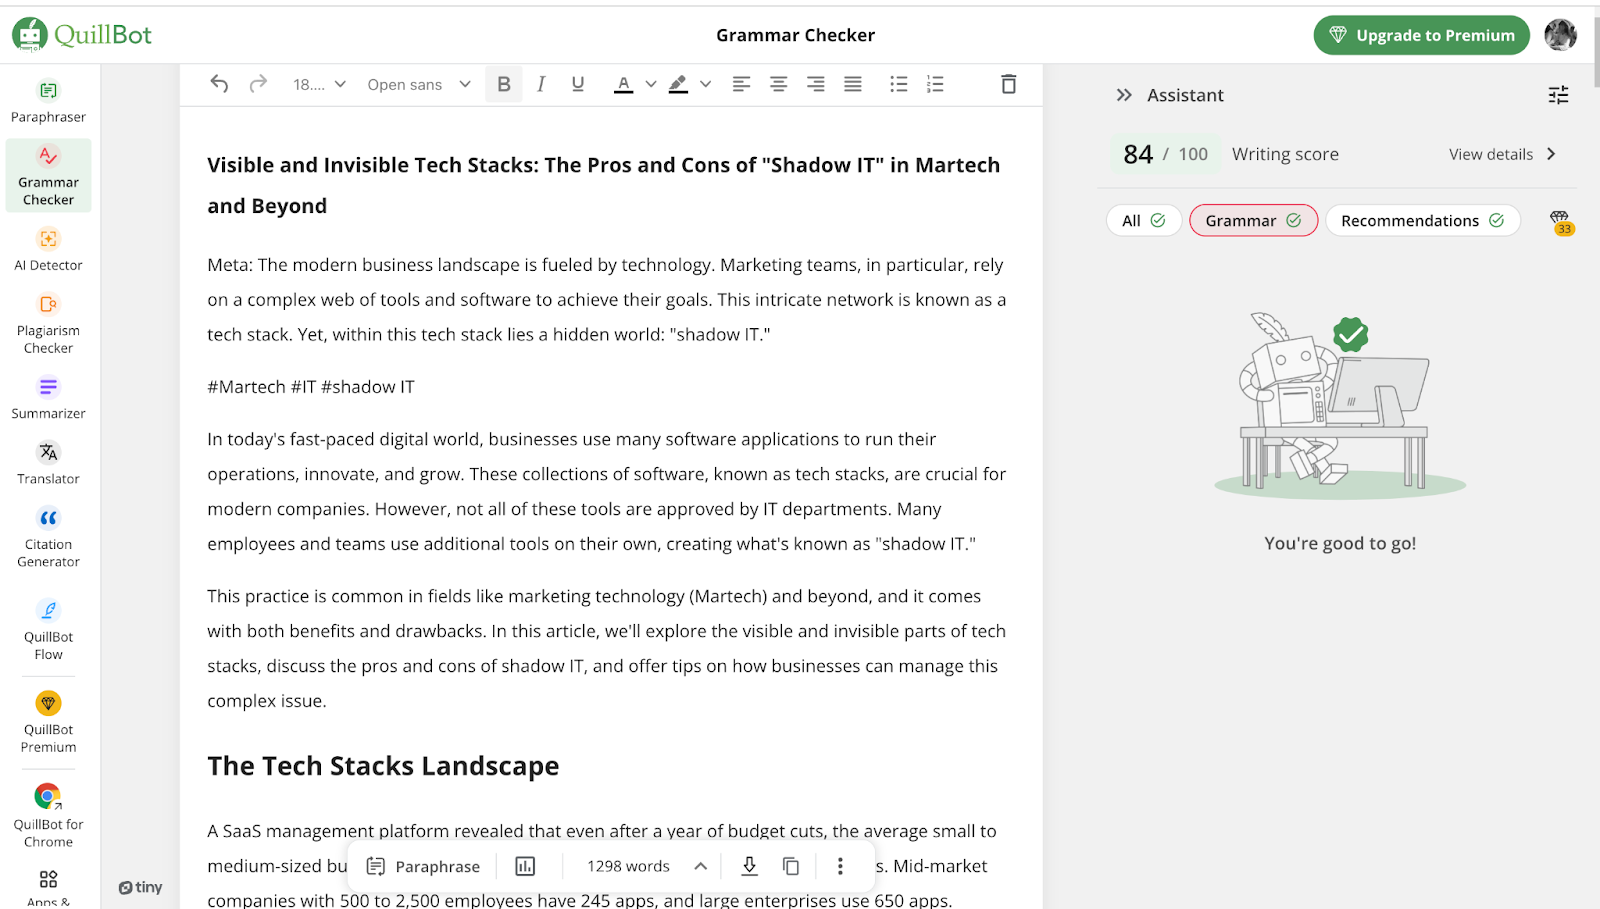
Task: Center align the text
Action: click(778, 84)
